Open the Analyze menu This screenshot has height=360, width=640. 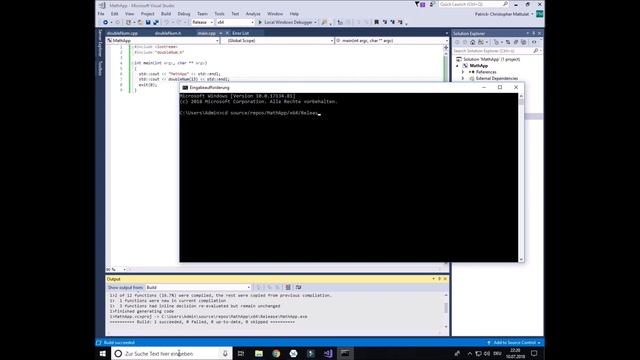253,14
